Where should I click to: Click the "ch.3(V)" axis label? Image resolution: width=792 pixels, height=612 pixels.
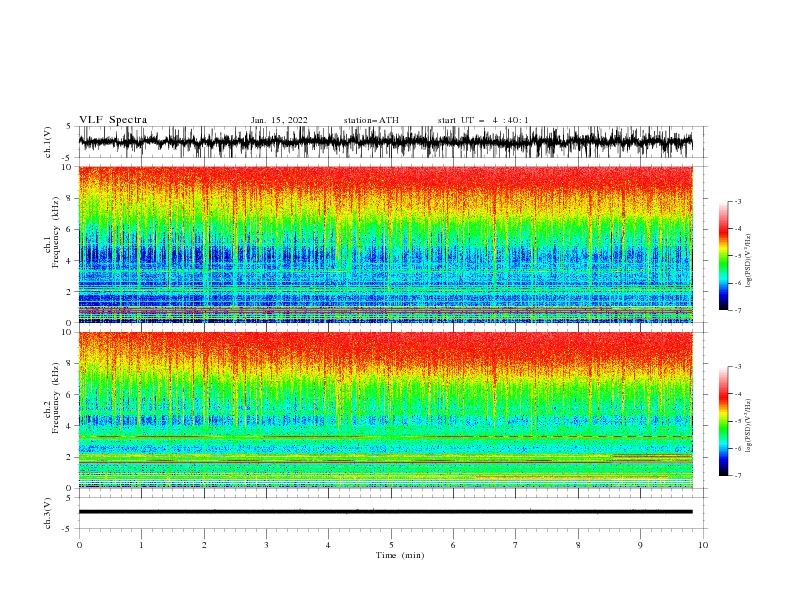pyautogui.click(x=48, y=513)
